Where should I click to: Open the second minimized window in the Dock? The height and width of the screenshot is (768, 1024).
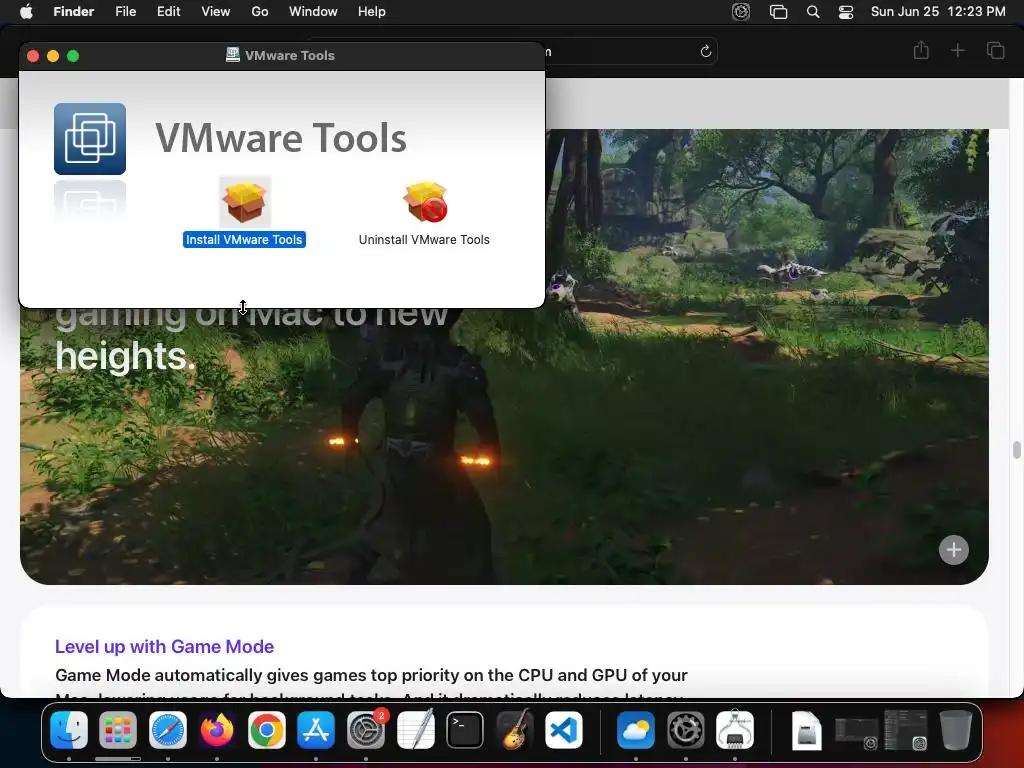[906, 729]
